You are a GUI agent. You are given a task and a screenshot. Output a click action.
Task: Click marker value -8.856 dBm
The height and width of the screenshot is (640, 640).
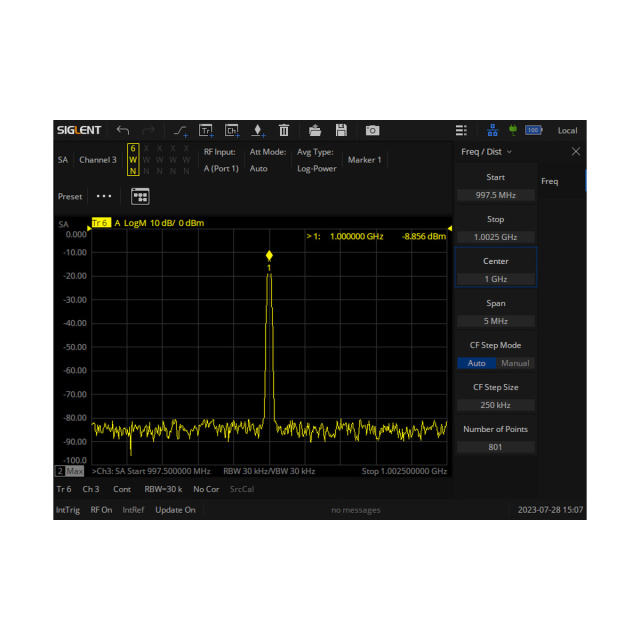(x=424, y=236)
